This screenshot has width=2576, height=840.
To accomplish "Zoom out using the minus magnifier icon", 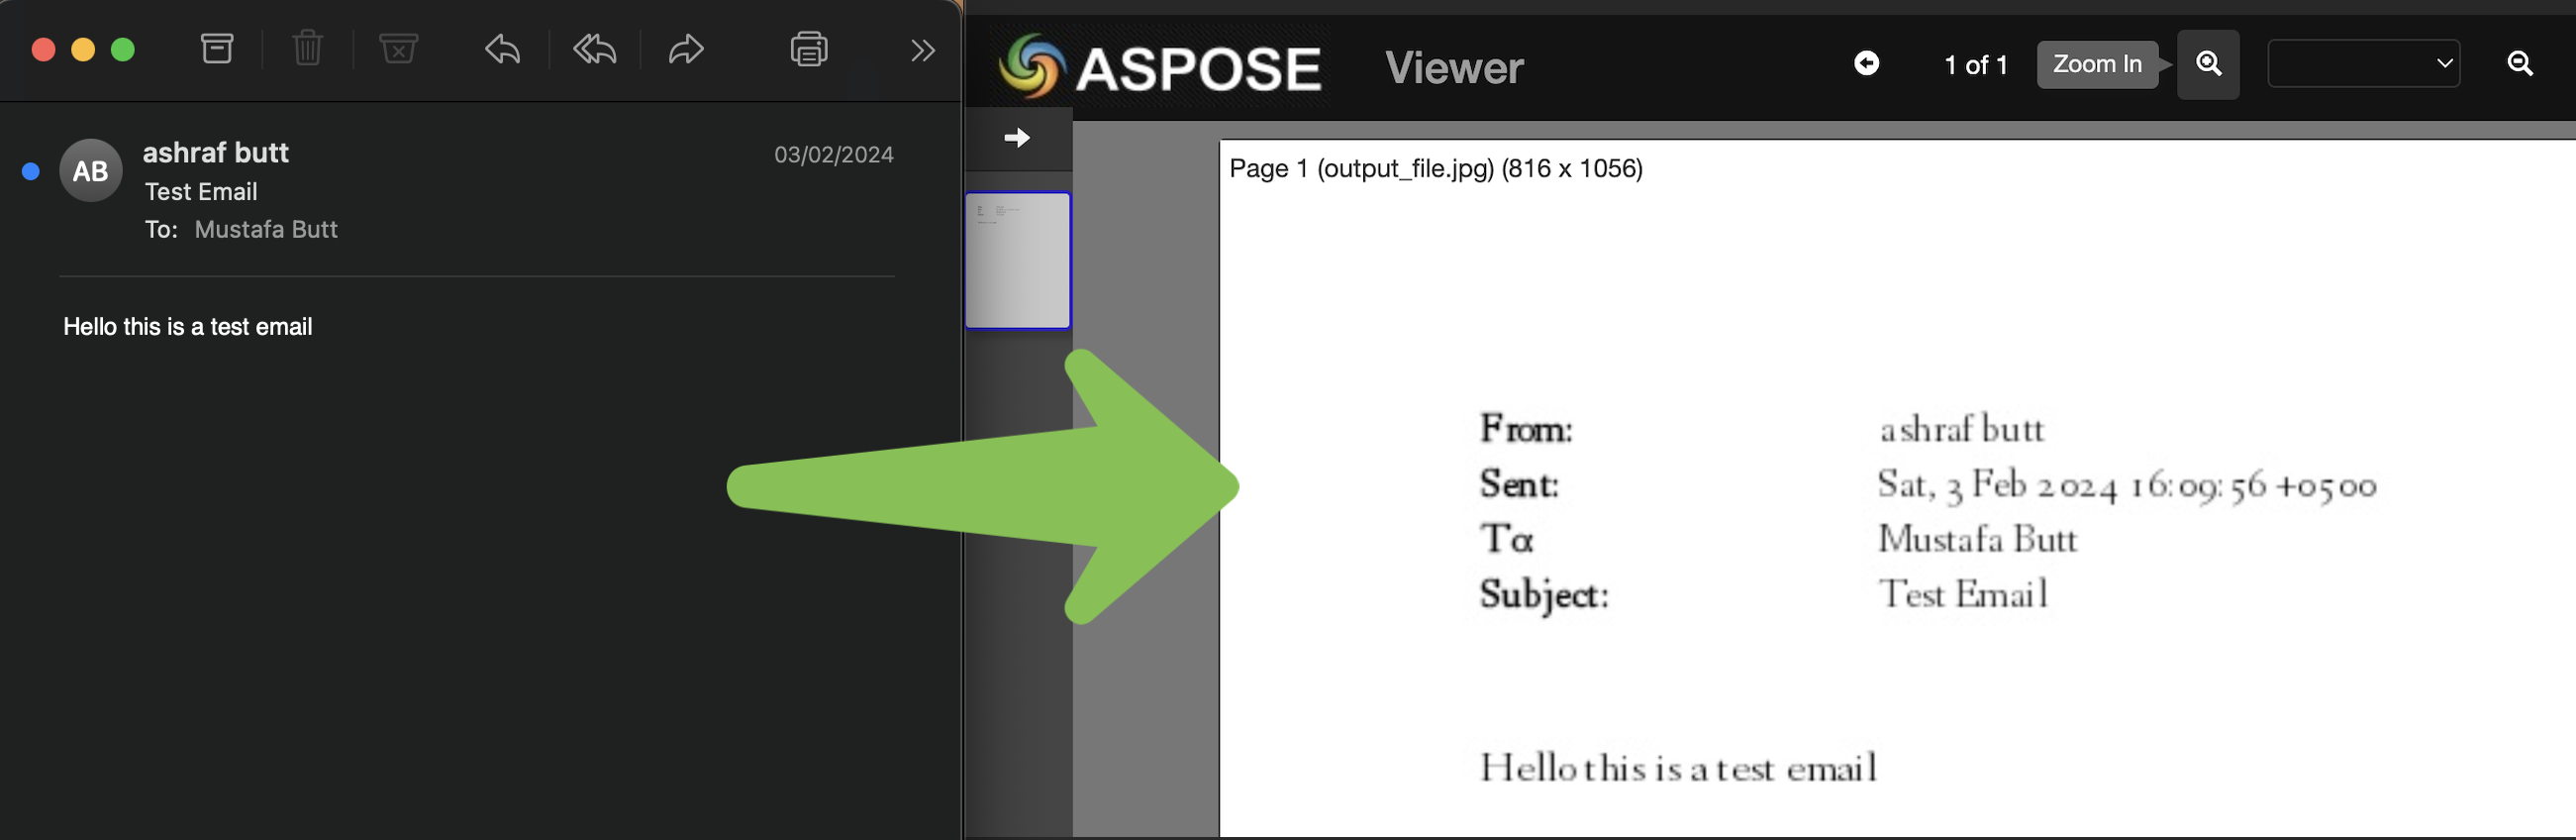I will pos(2520,64).
